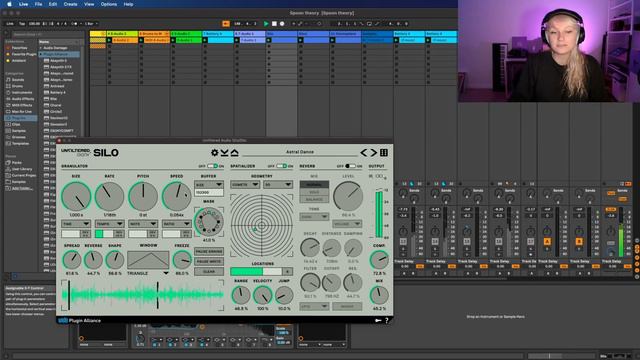Click the SILO load preset up-arrow icon

pos(235,153)
